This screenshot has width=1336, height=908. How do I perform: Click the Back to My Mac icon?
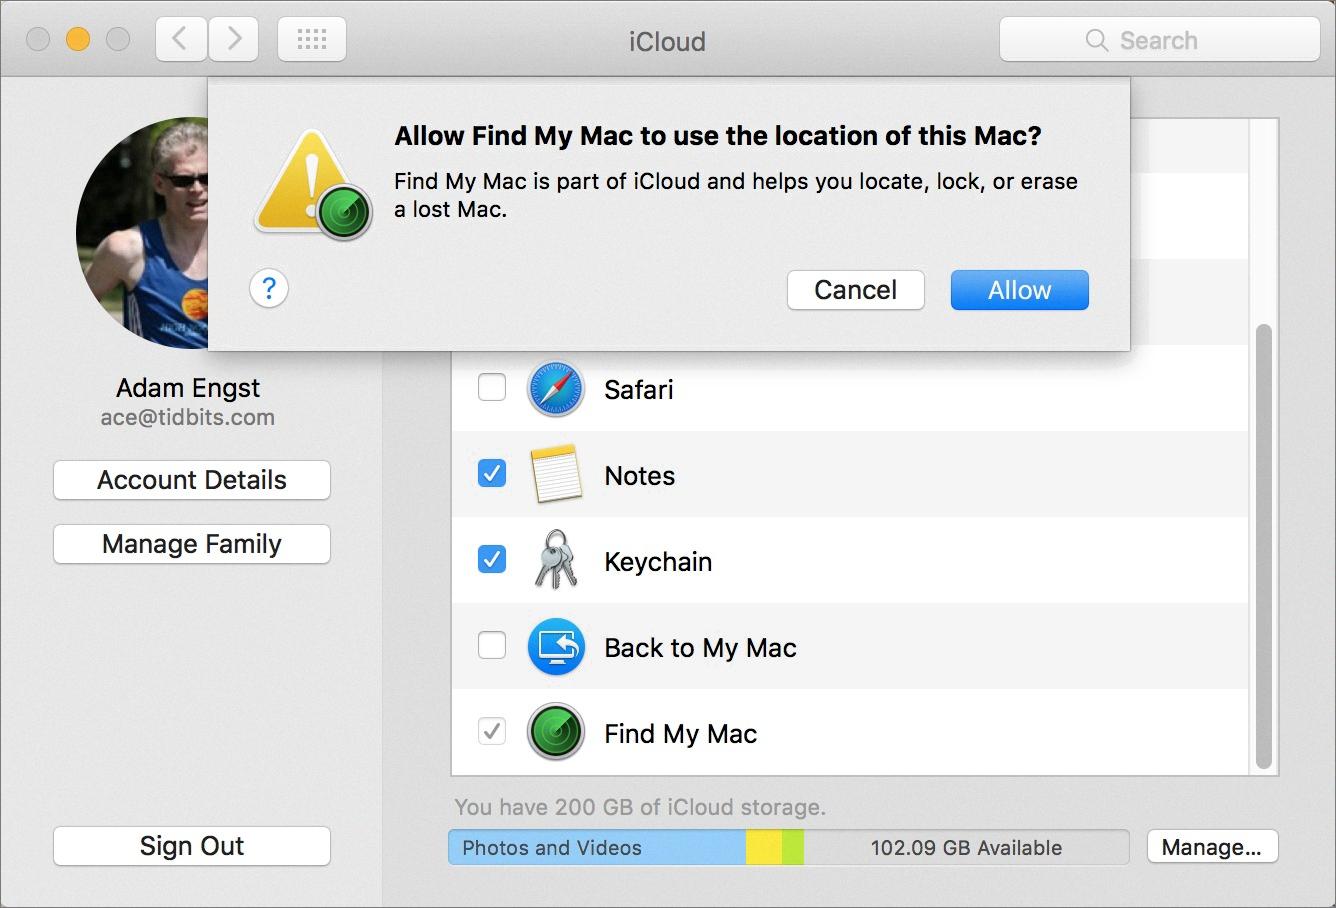pyautogui.click(x=555, y=647)
